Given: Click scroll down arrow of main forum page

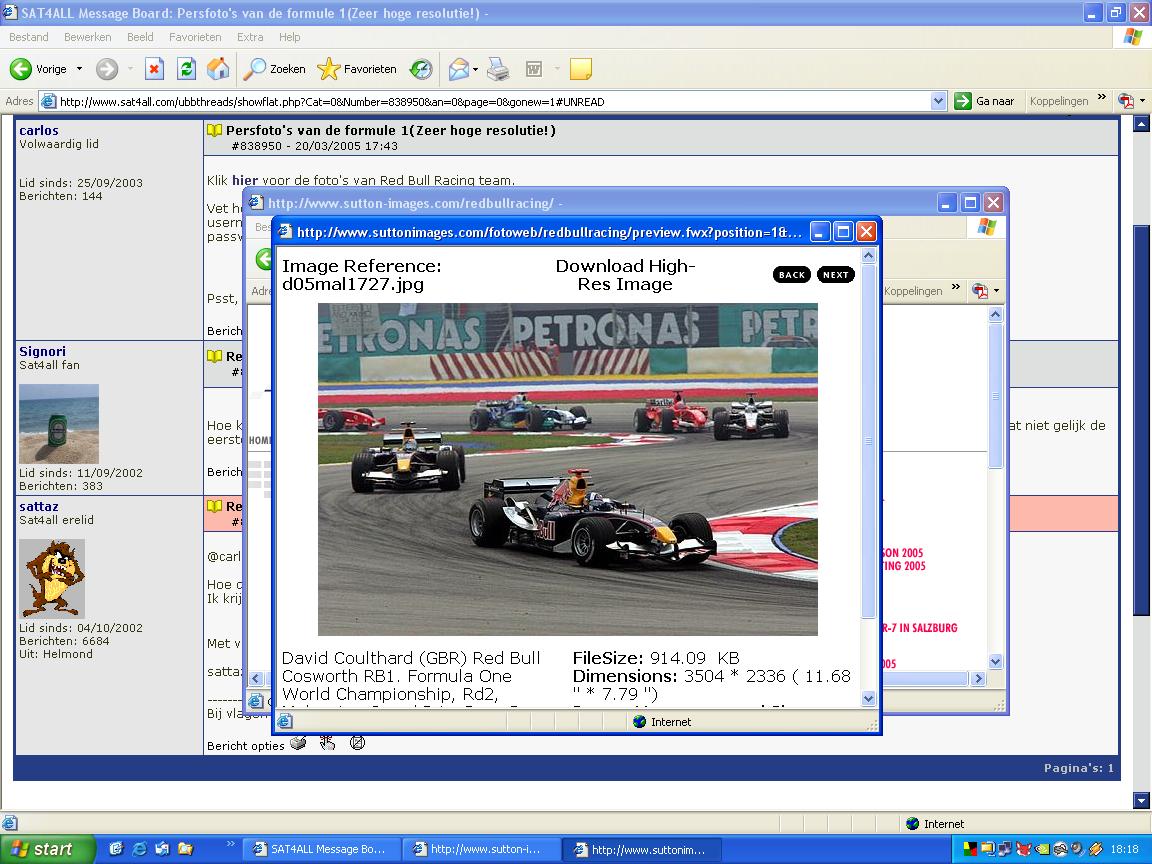Looking at the screenshot, I should coord(1141,800).
